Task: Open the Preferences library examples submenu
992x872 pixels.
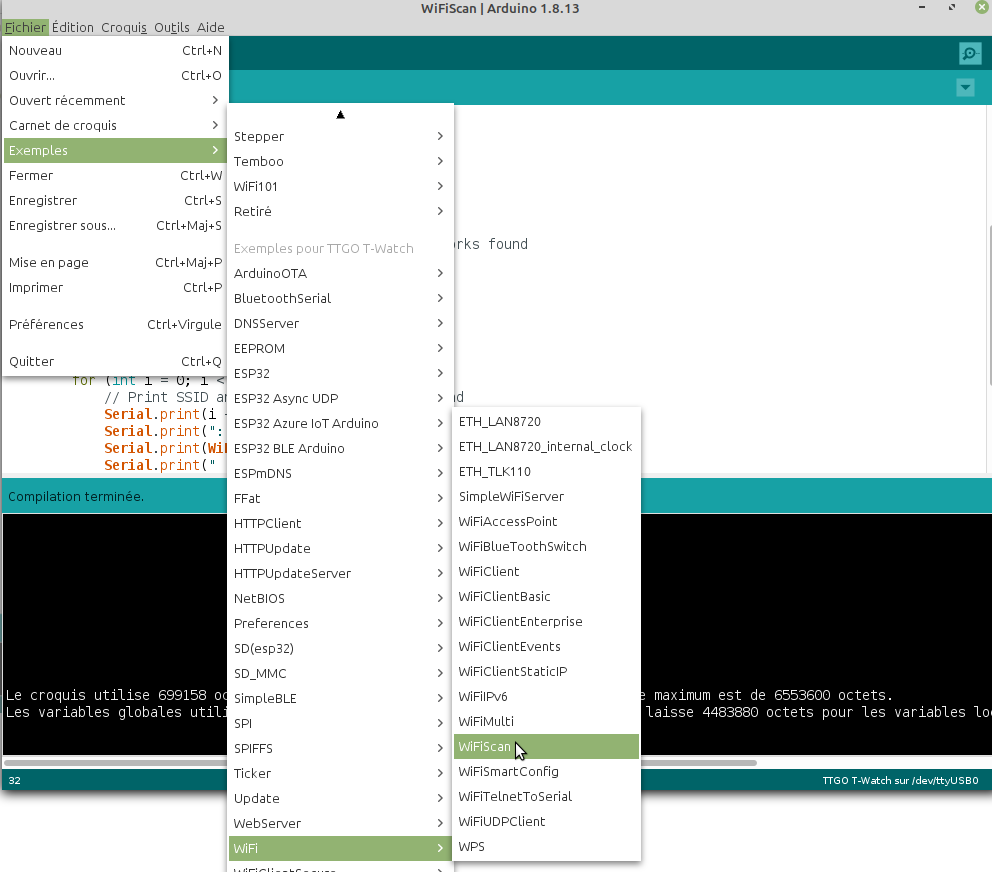Action: pos(340,623)
